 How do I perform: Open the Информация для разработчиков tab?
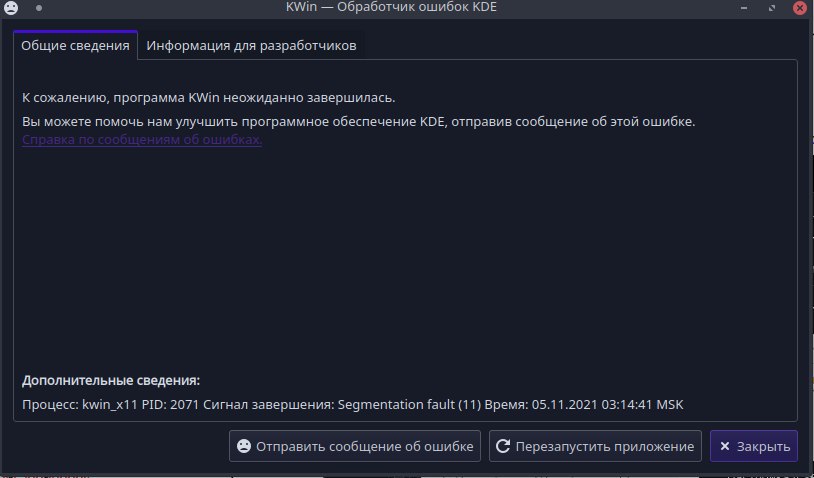[251, 45]
